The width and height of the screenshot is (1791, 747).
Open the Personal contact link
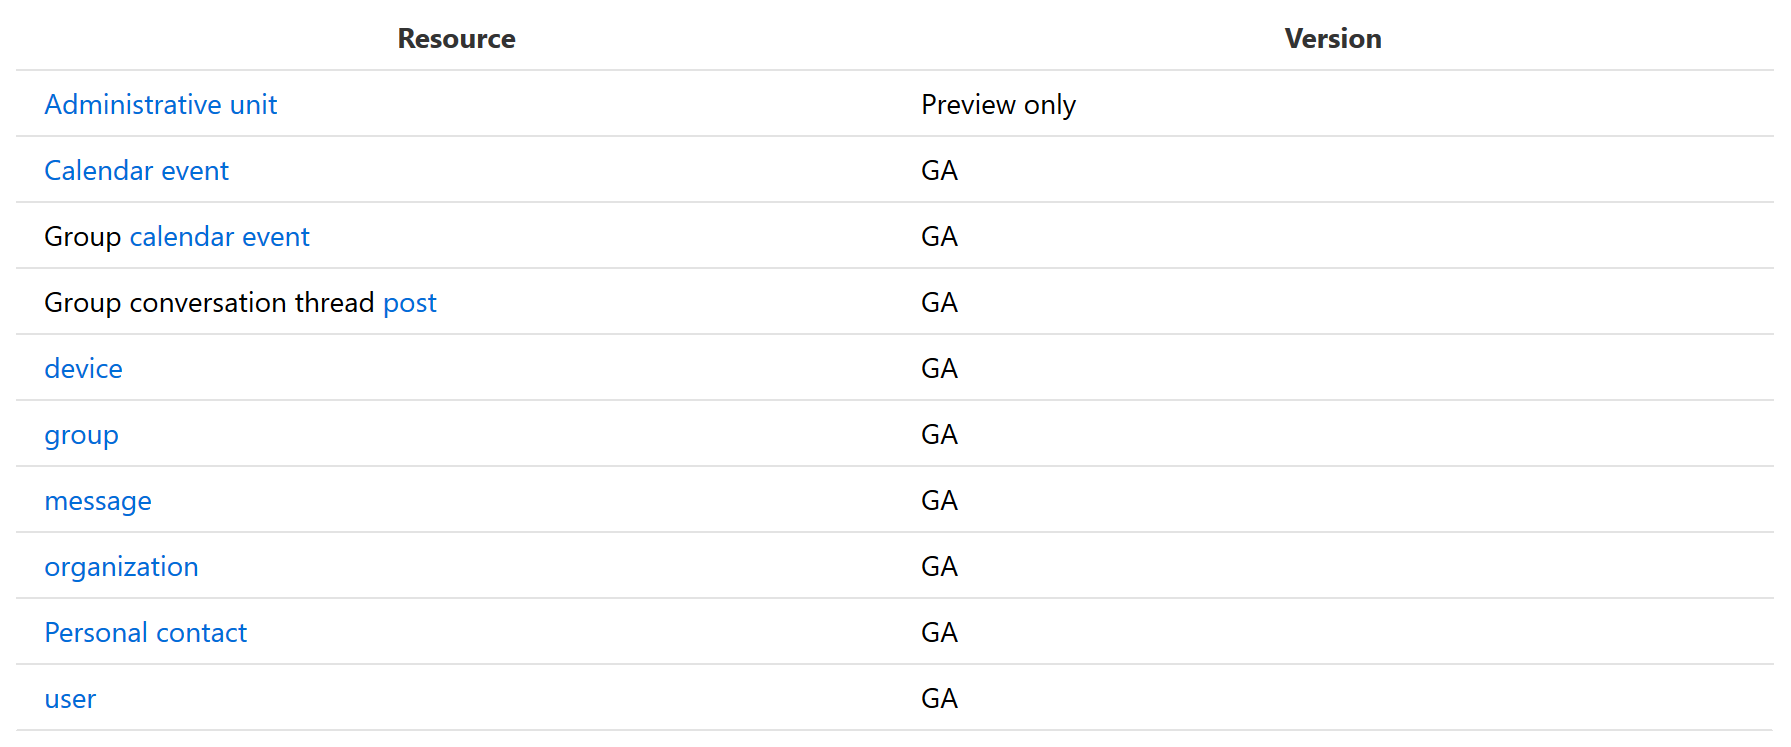145,633
